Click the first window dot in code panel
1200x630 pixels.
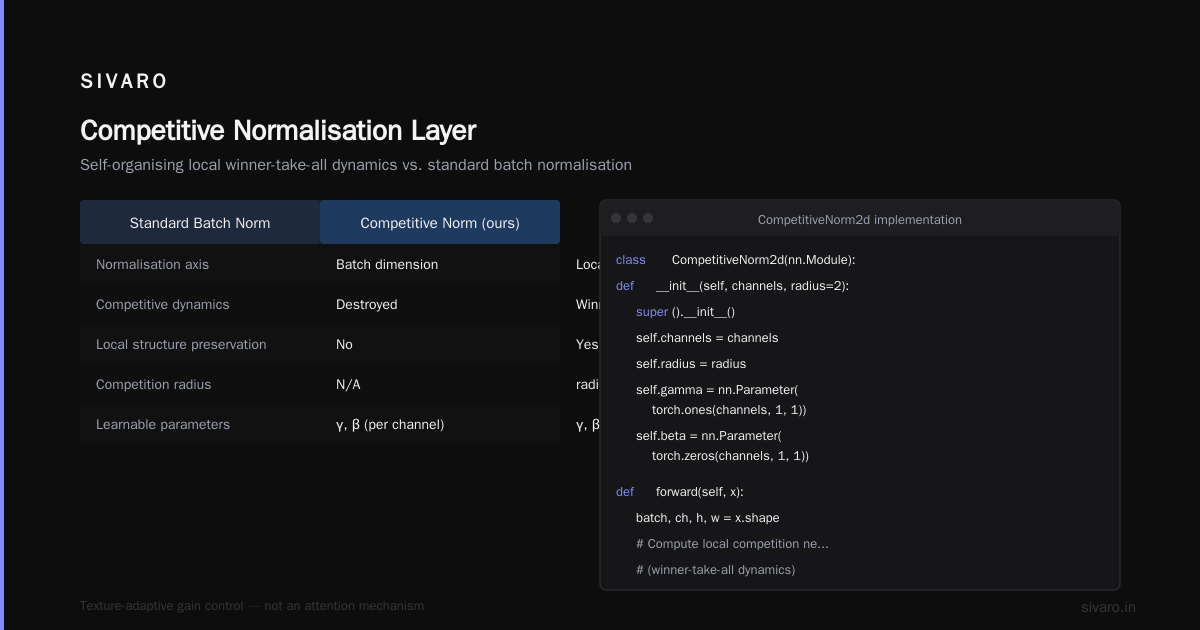pos(616,218)
